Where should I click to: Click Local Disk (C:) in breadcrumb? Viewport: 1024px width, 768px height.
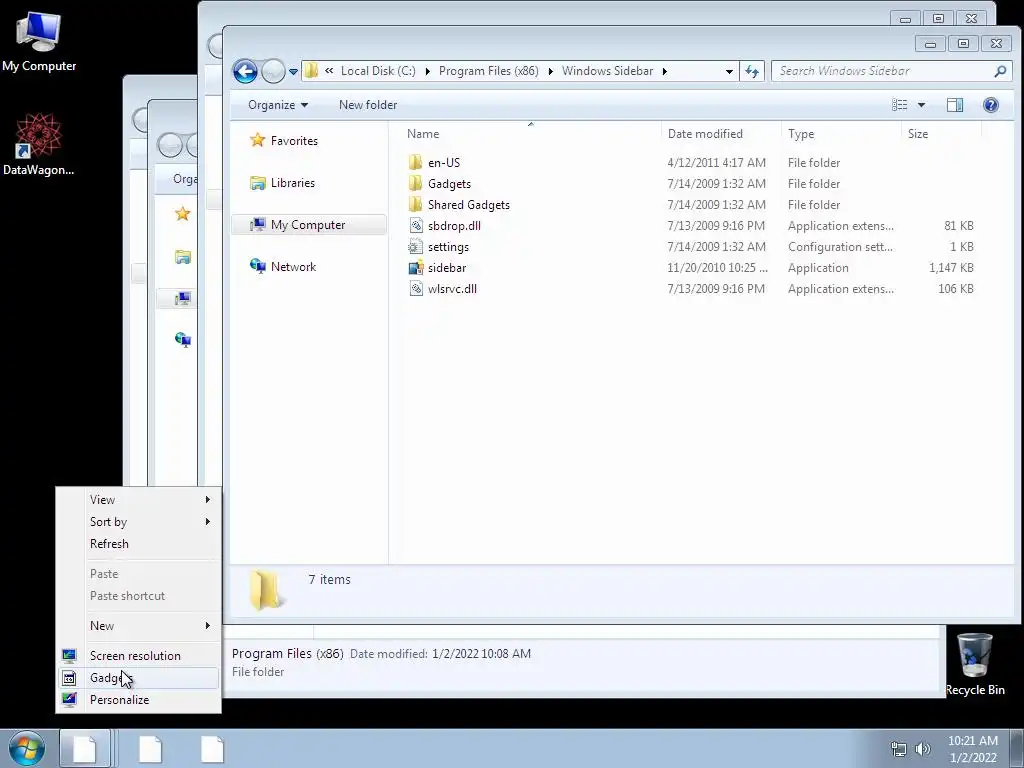[x=378, y=71]
